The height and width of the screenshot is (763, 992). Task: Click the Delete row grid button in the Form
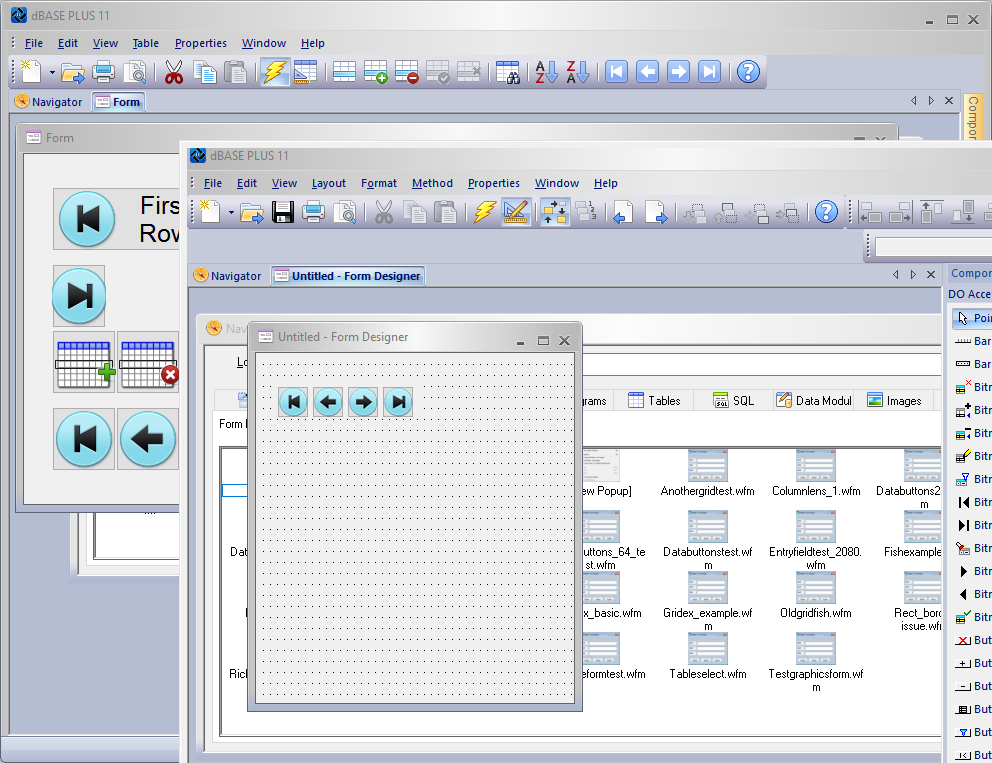[x=148, y=363]
